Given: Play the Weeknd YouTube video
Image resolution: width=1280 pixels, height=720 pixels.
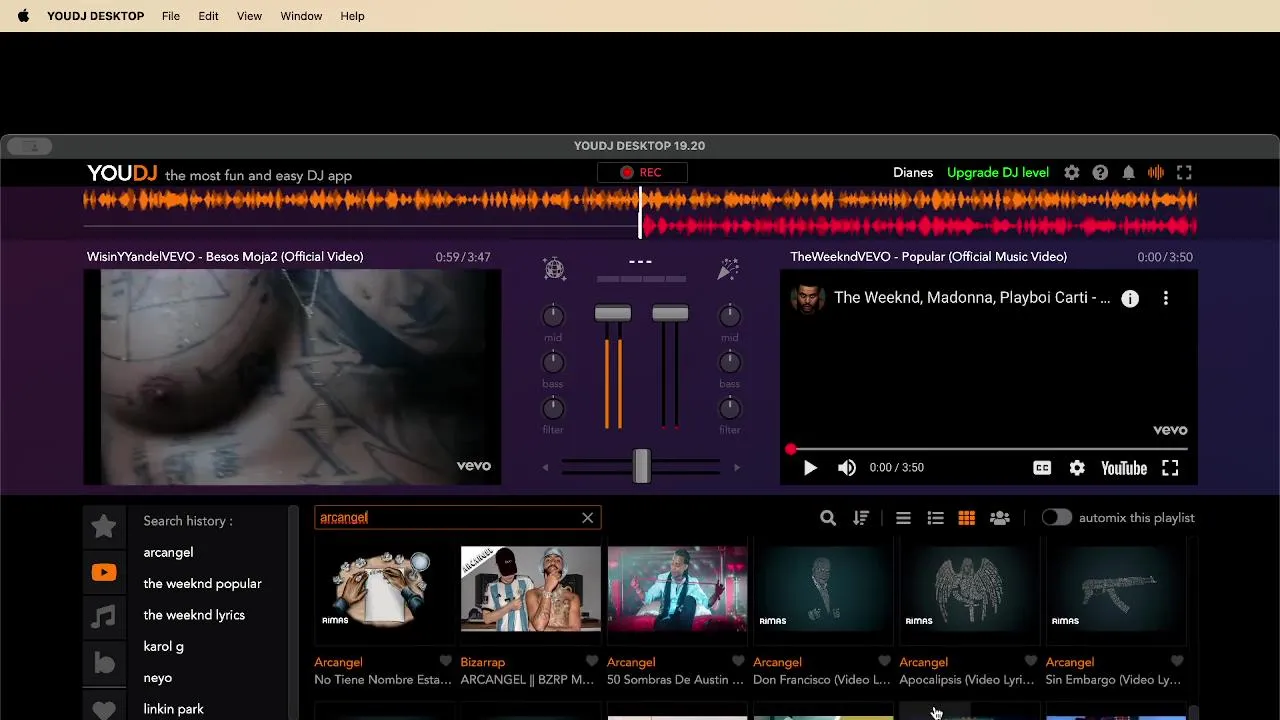Looking at the screenshot, I should 810,468.
